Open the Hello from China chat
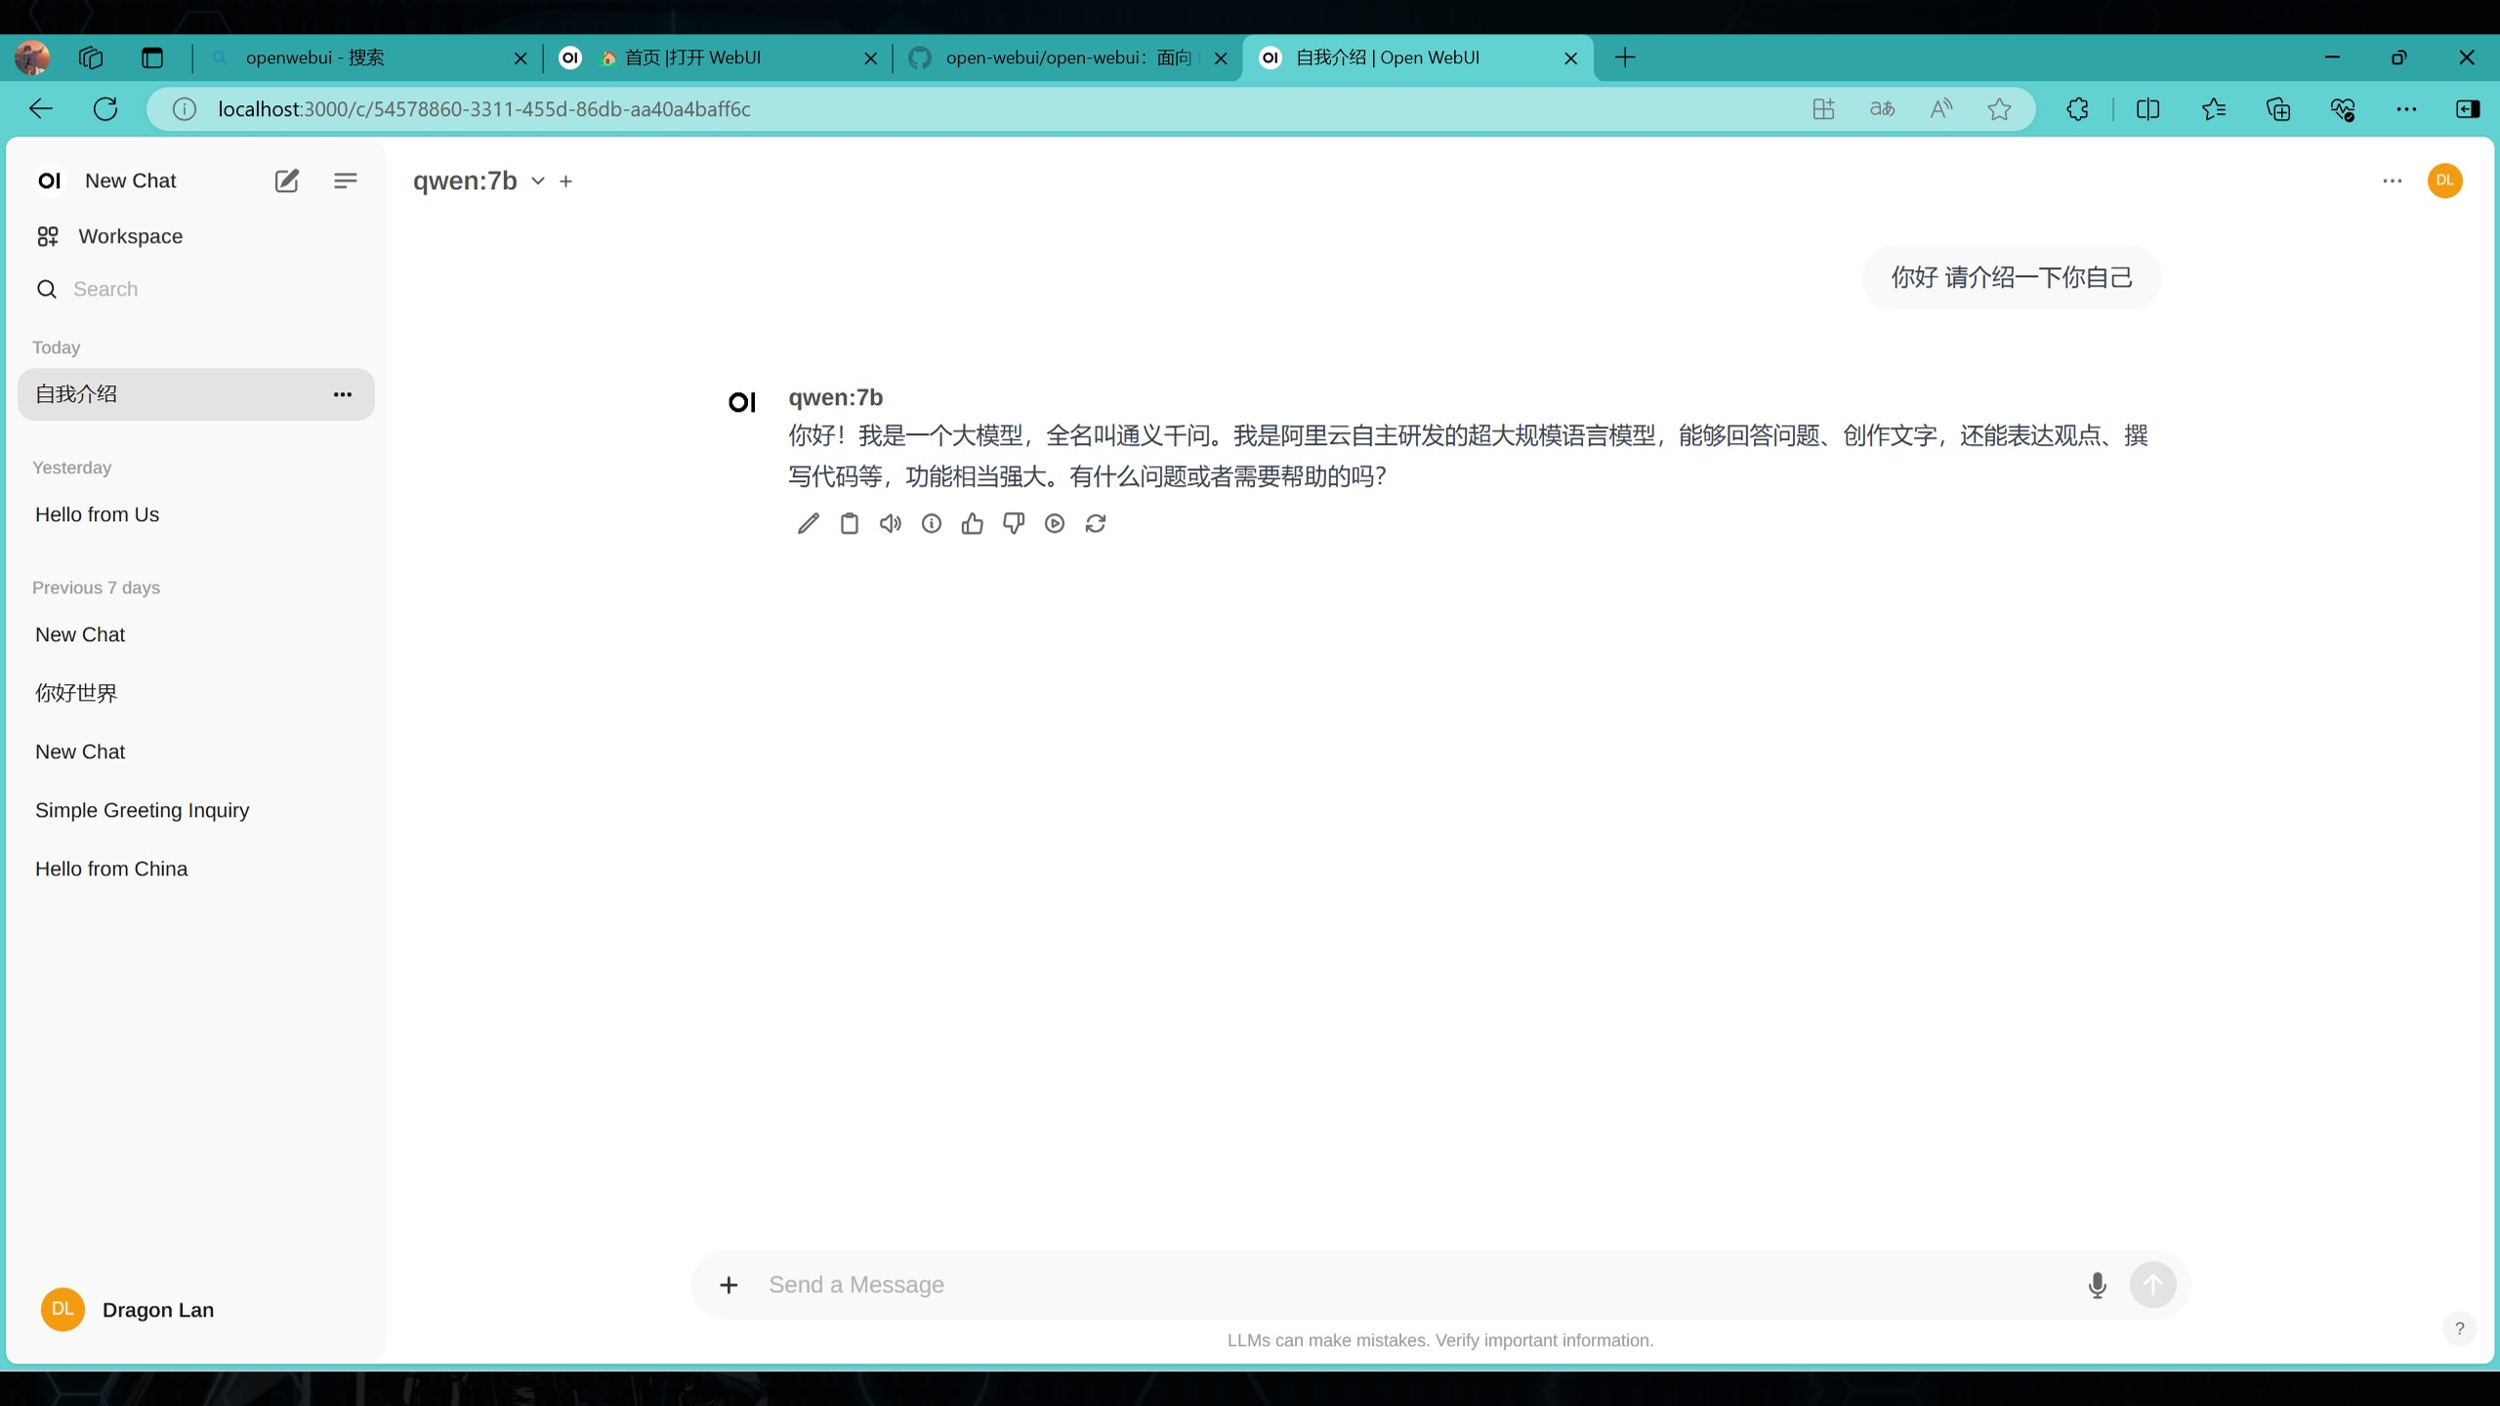 click(x=111, y=868)
